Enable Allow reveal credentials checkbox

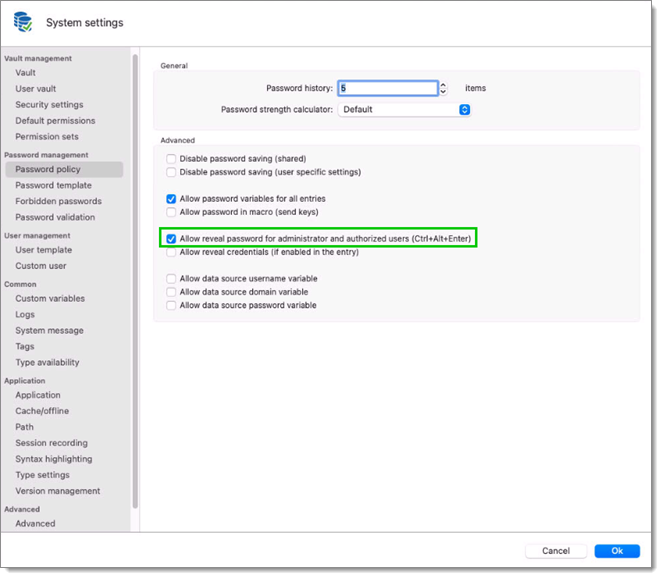(171, 252)
